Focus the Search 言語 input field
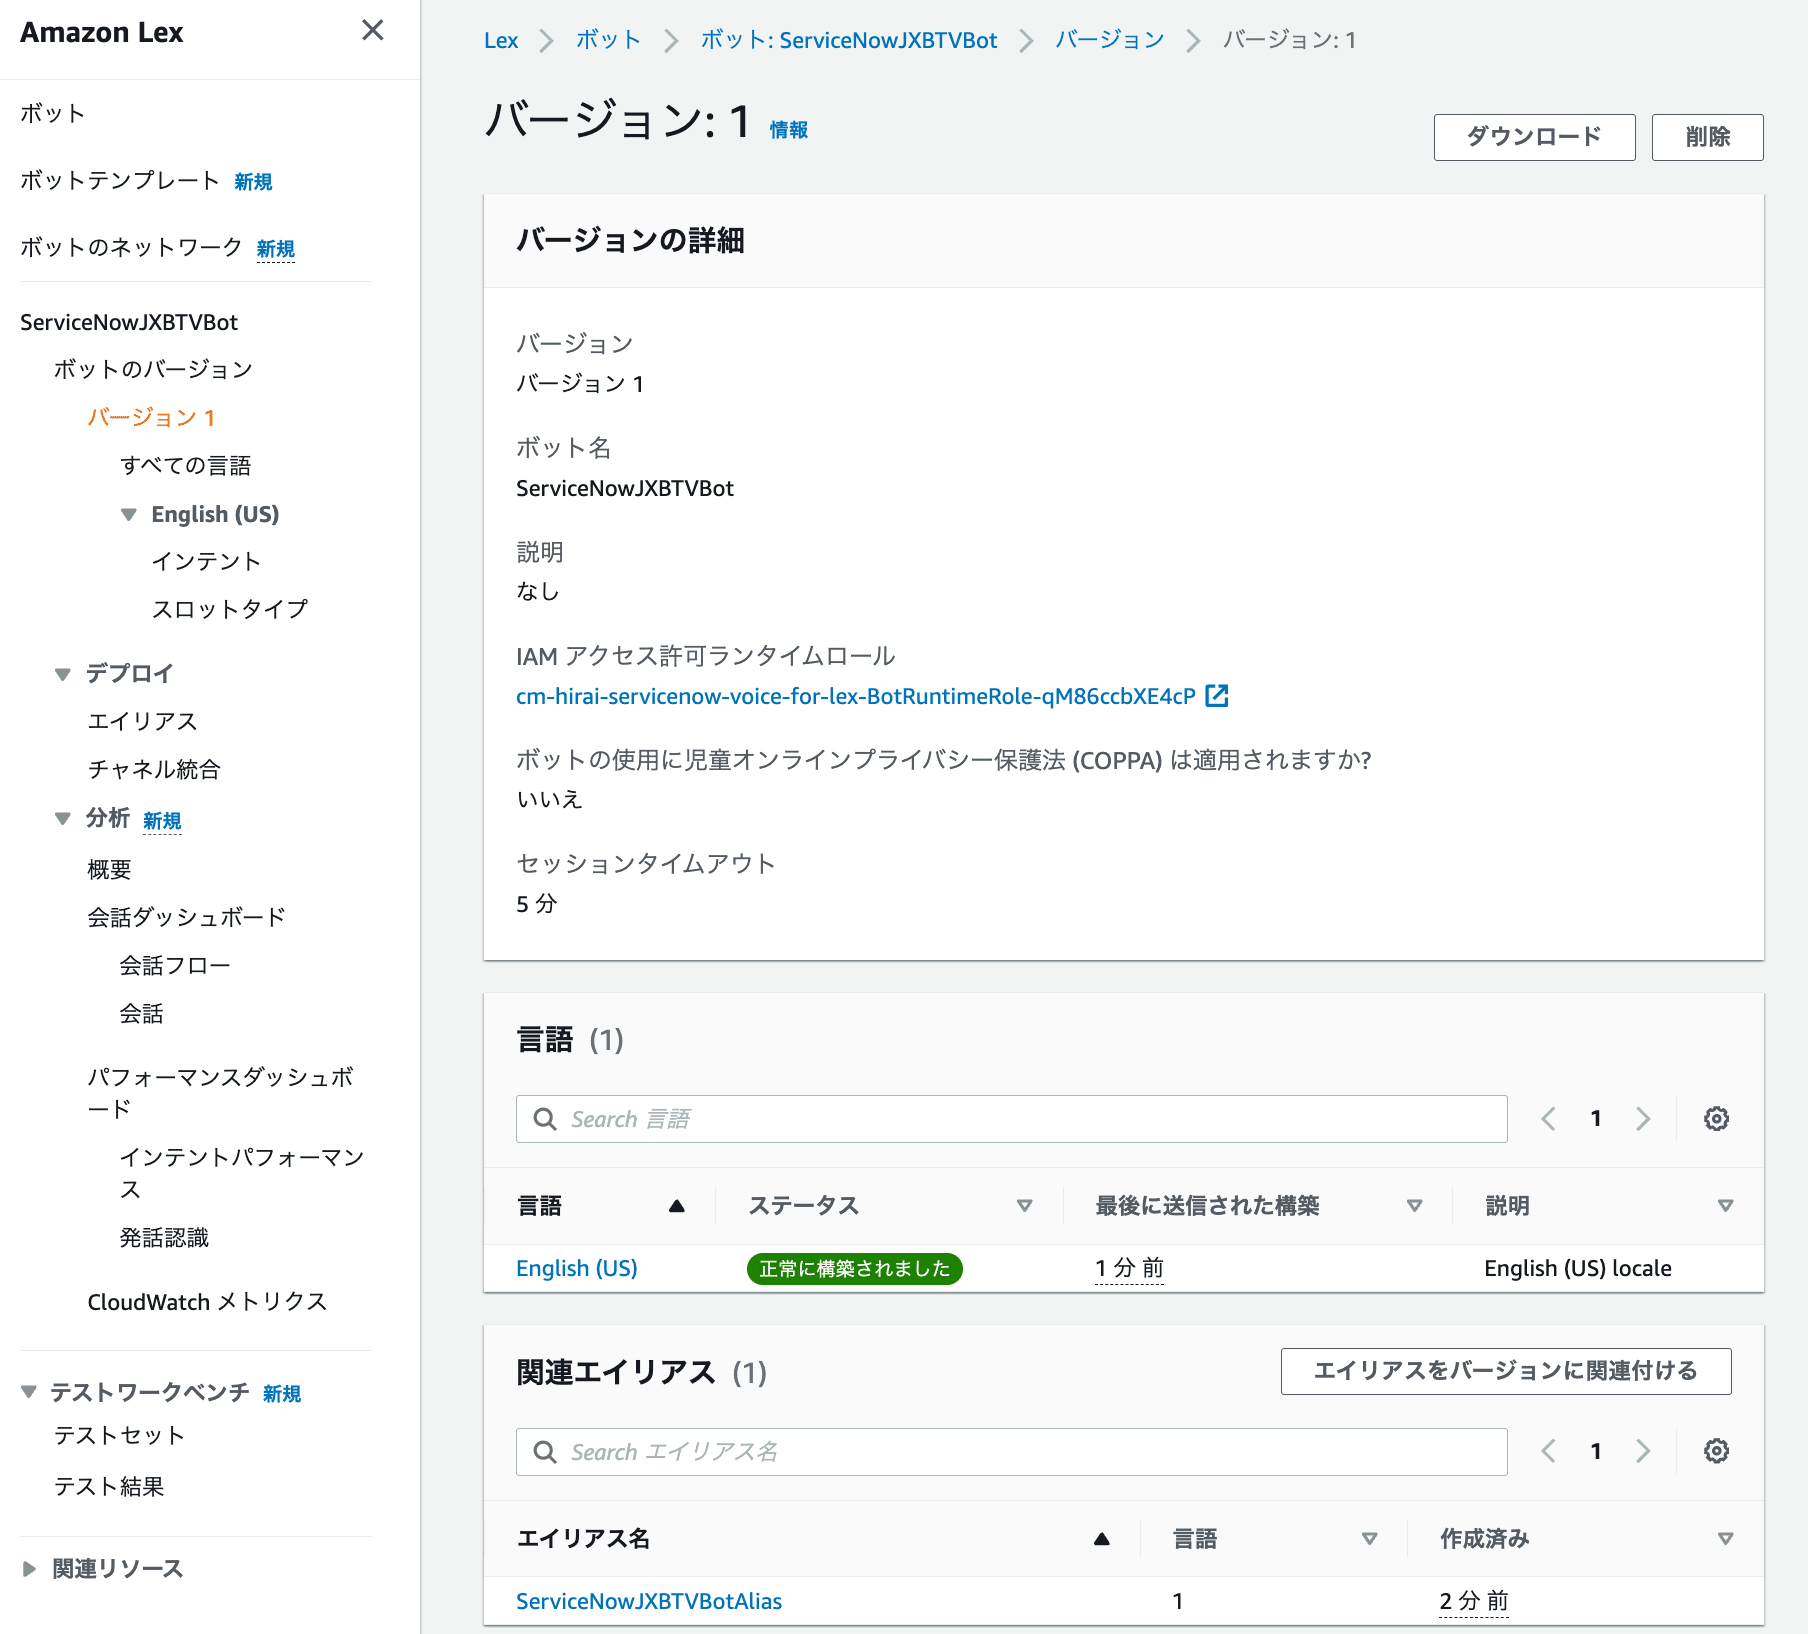The image size is (1808, 1634). tap(1011, 1119)
